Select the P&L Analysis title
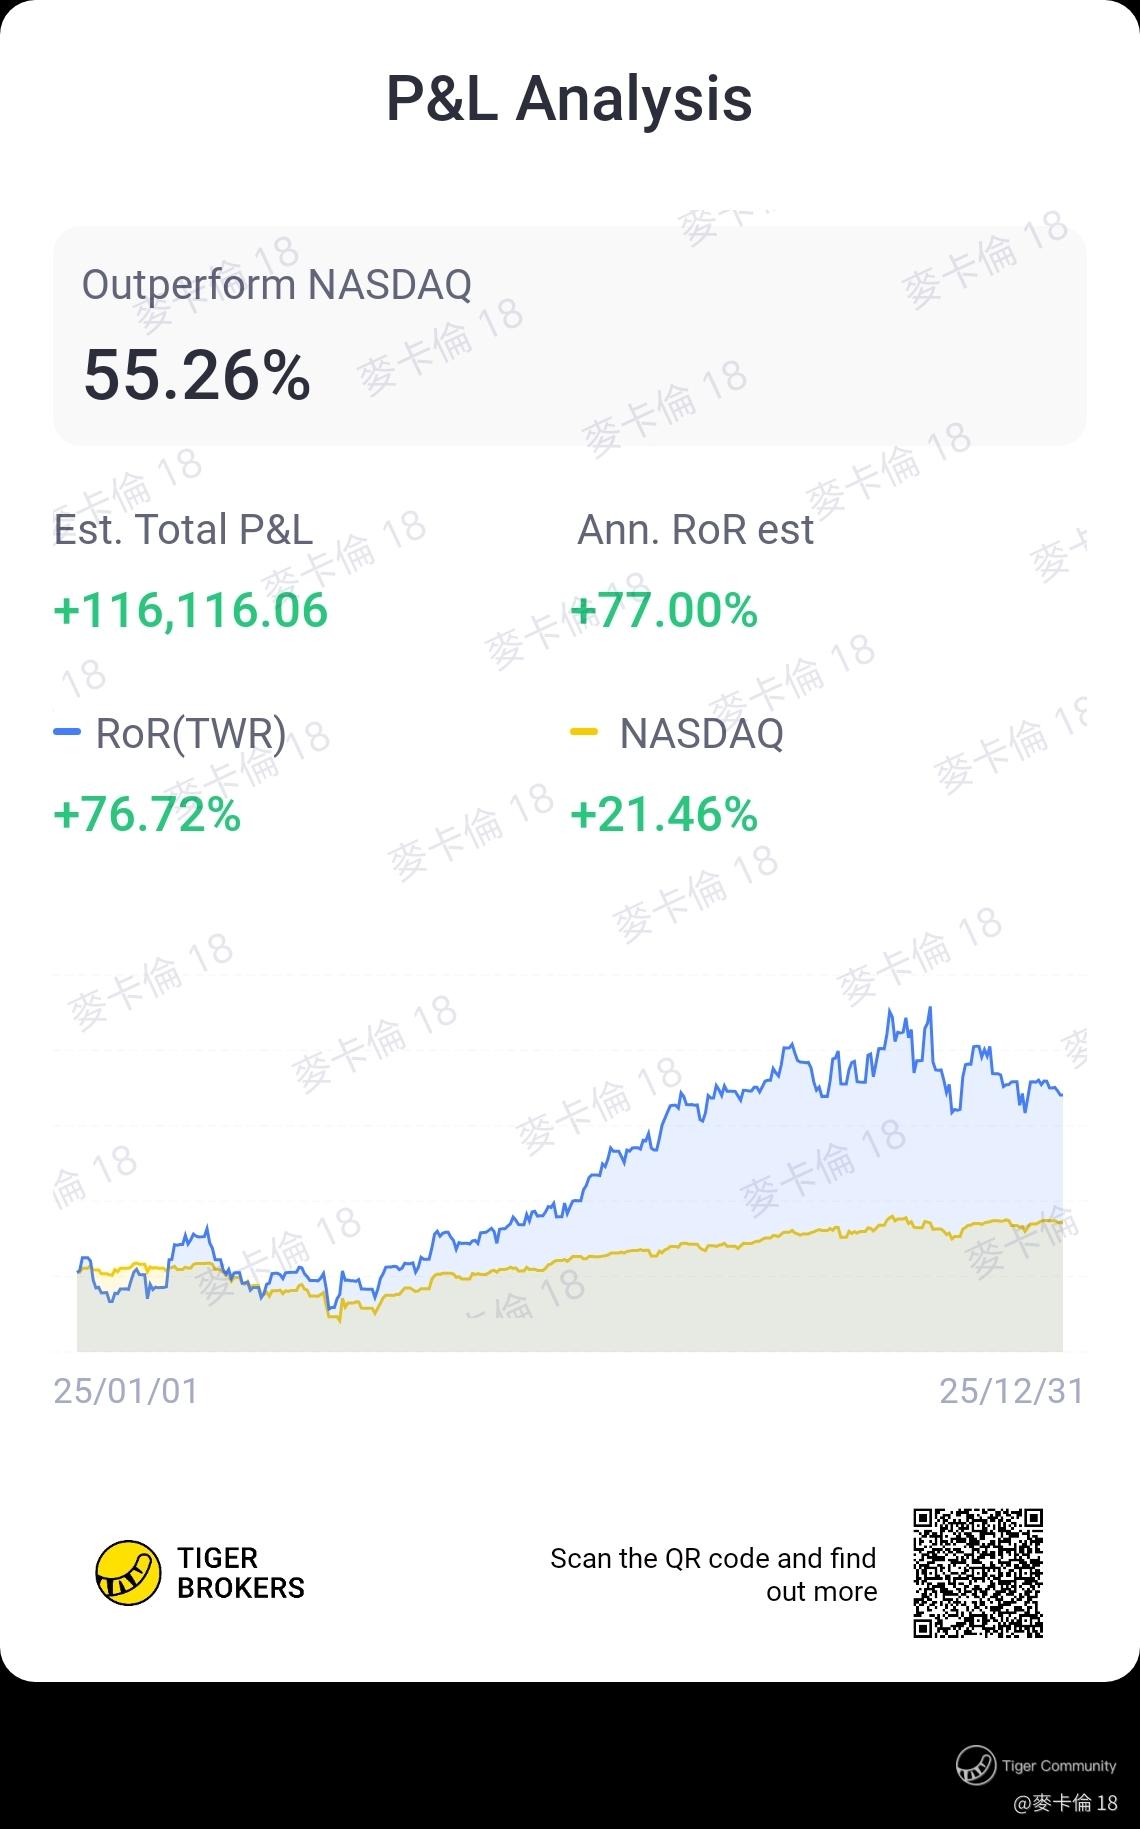This screenshot has height=1829, width=1140. pos(569,99)
